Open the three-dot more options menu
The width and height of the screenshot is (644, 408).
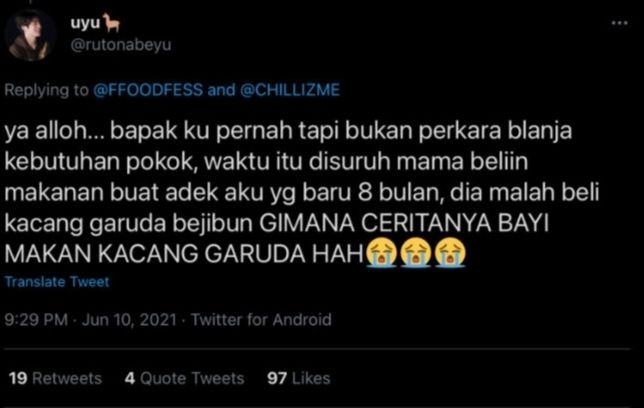click(x=619, y=23)
